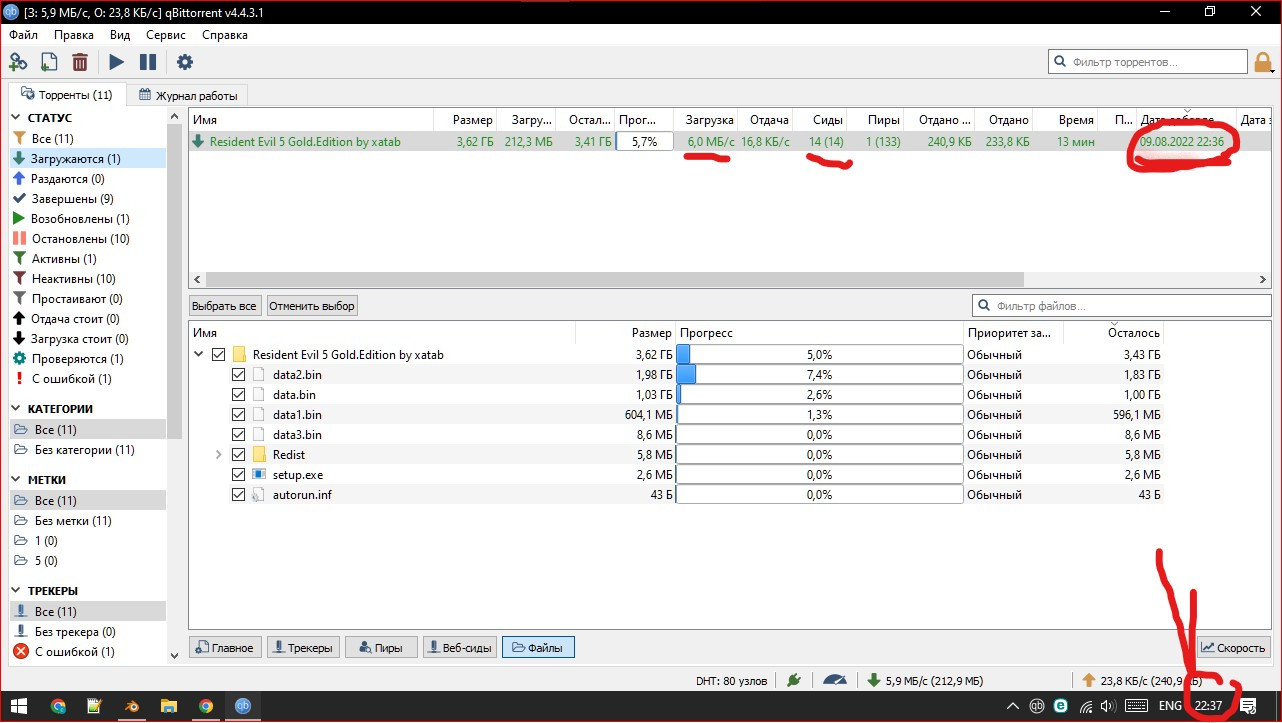Click the file filter search field
Screen dimensions: 1282x723
pos(1121,306)
